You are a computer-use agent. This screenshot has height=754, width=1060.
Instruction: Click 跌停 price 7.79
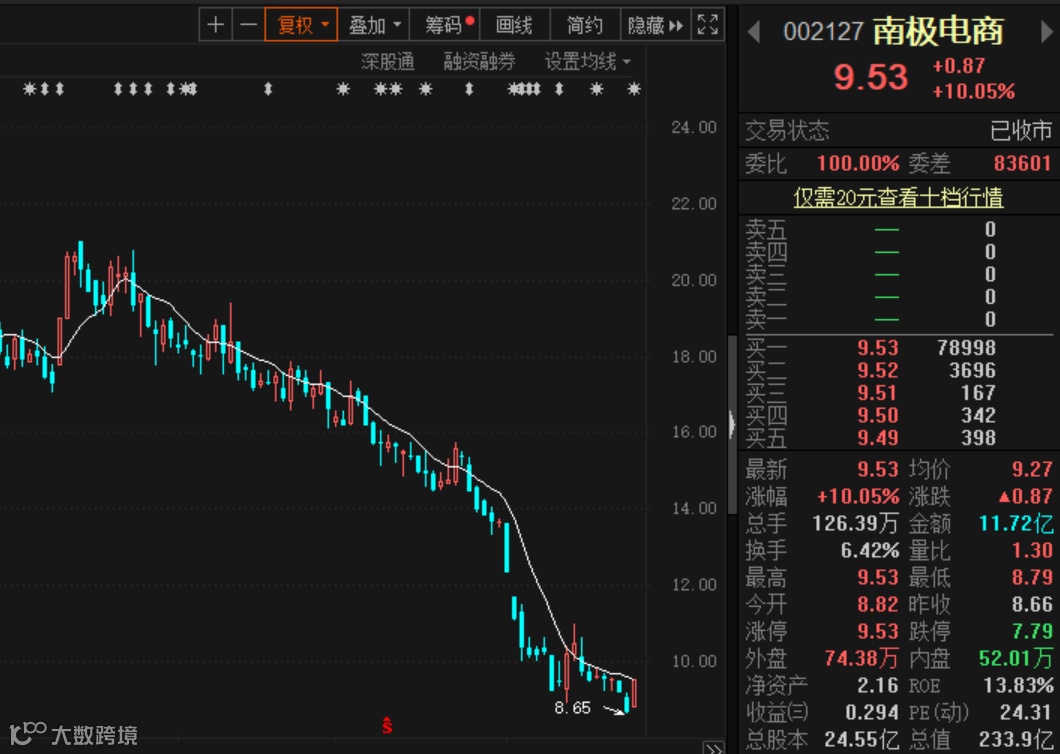point(1032,631)
